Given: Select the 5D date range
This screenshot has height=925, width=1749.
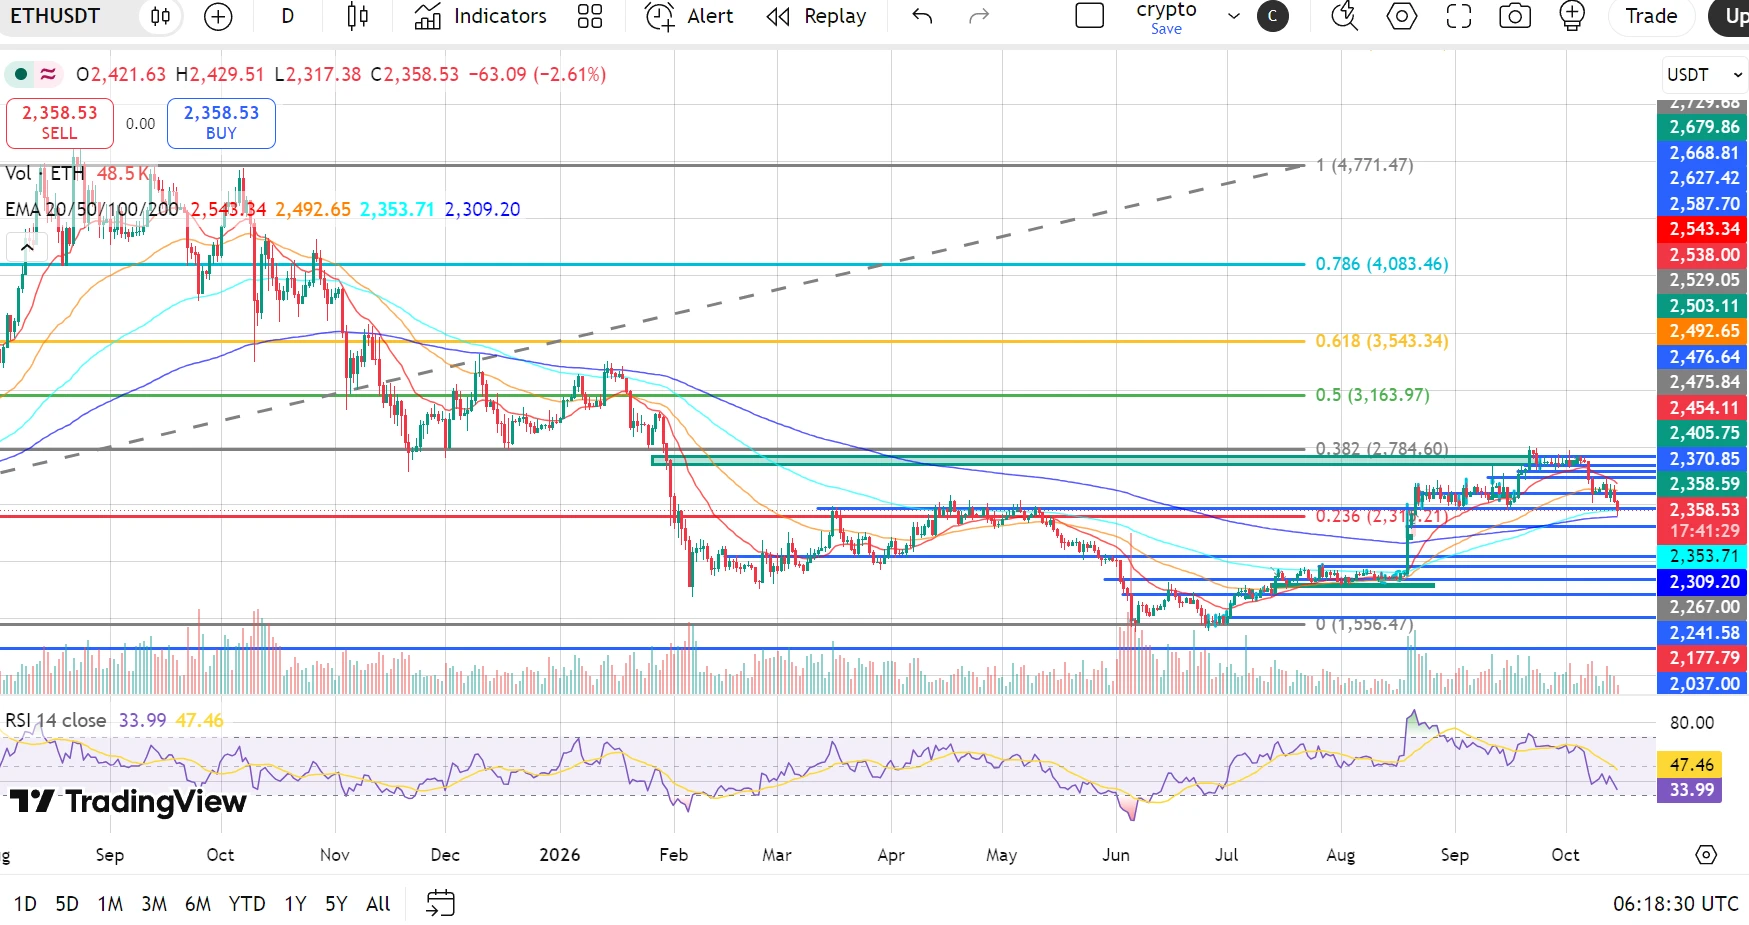Looking at the screenshot, I should 67,904.
